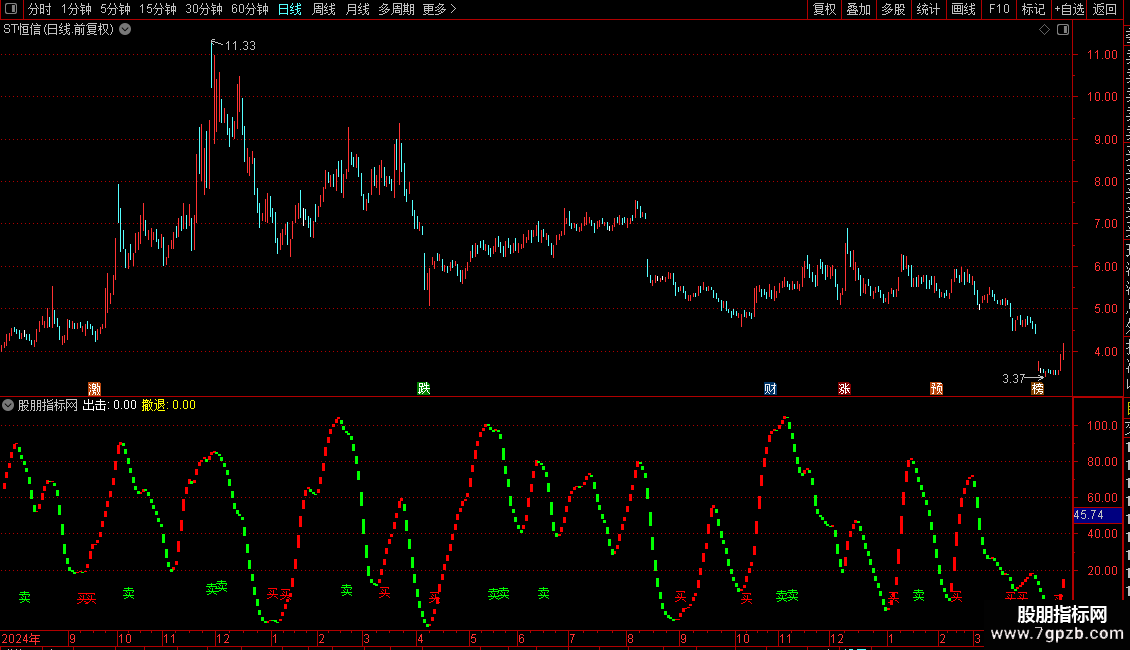Enable the 画线 drawing tools

964,9
